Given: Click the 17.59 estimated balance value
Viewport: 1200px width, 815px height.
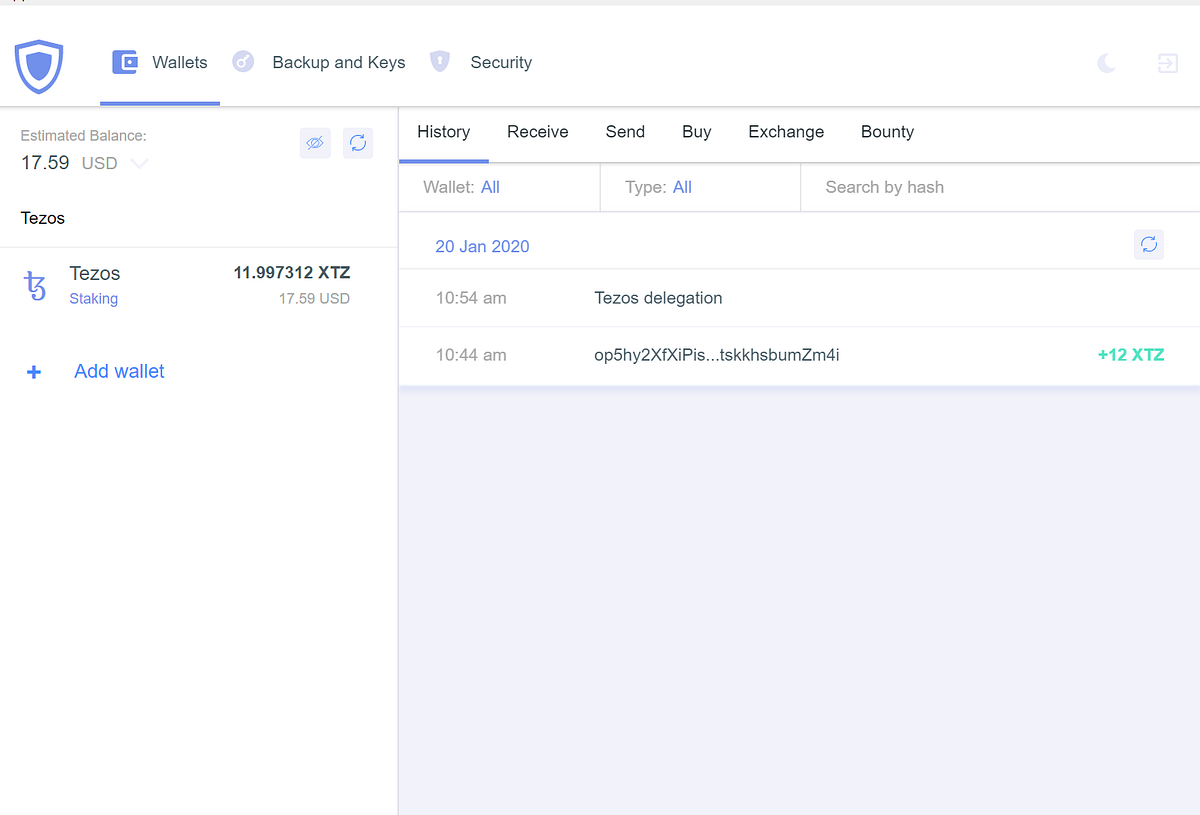Looking at the screenshot, I should pos(45,163).
